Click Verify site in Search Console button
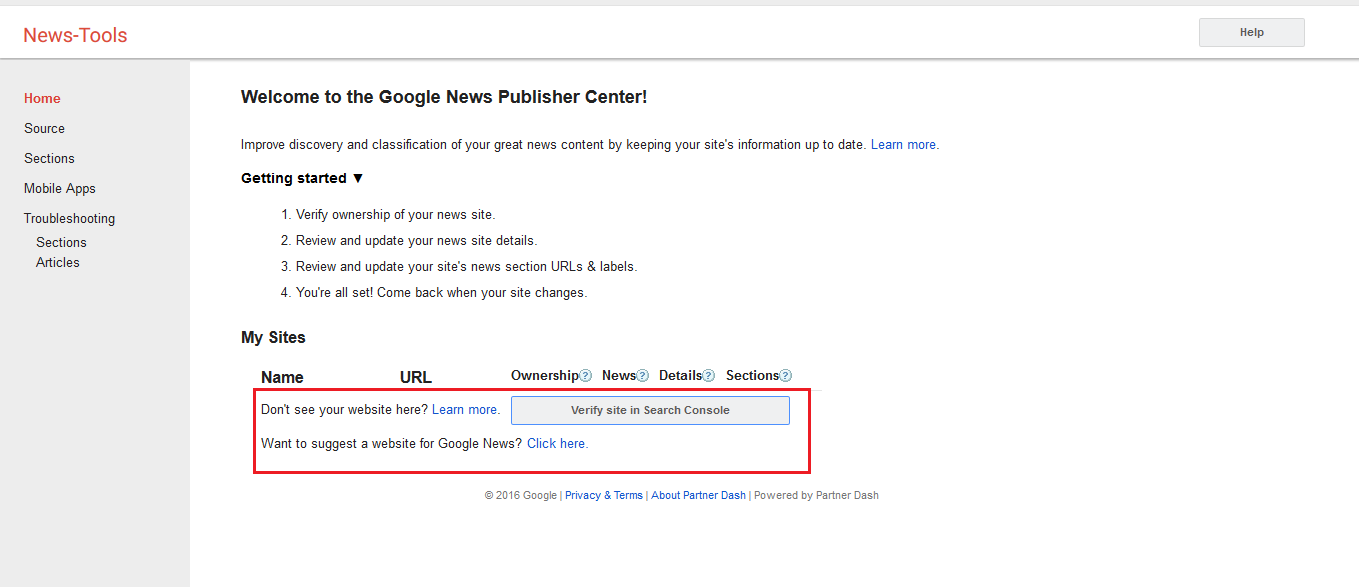Image resolution: width=1359 pixels, height=587 pixels. pyautogui.click(x=650, y=410)
